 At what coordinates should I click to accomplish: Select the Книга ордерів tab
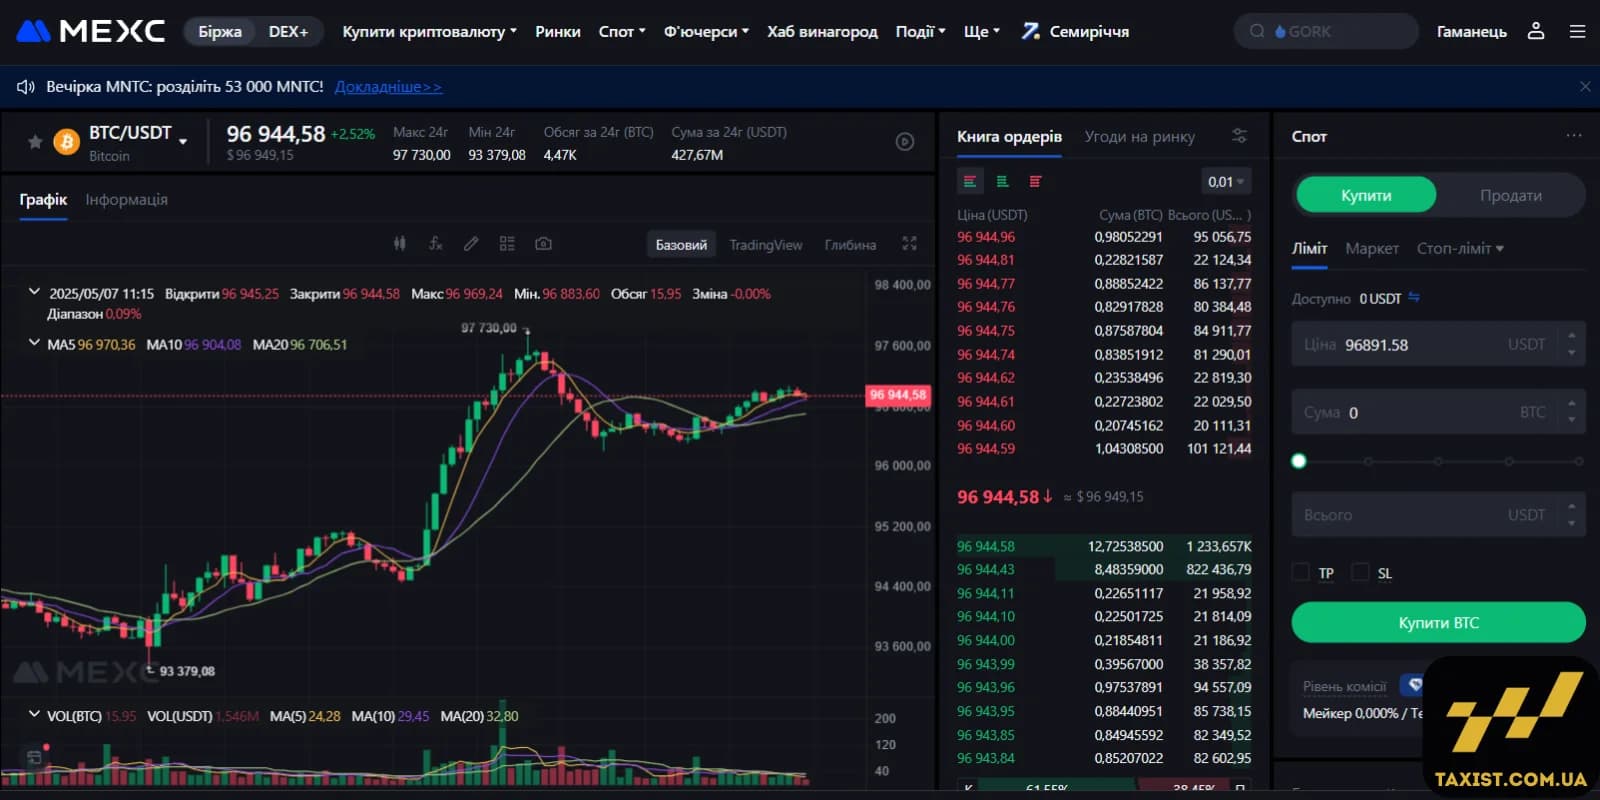[1009, 136]
